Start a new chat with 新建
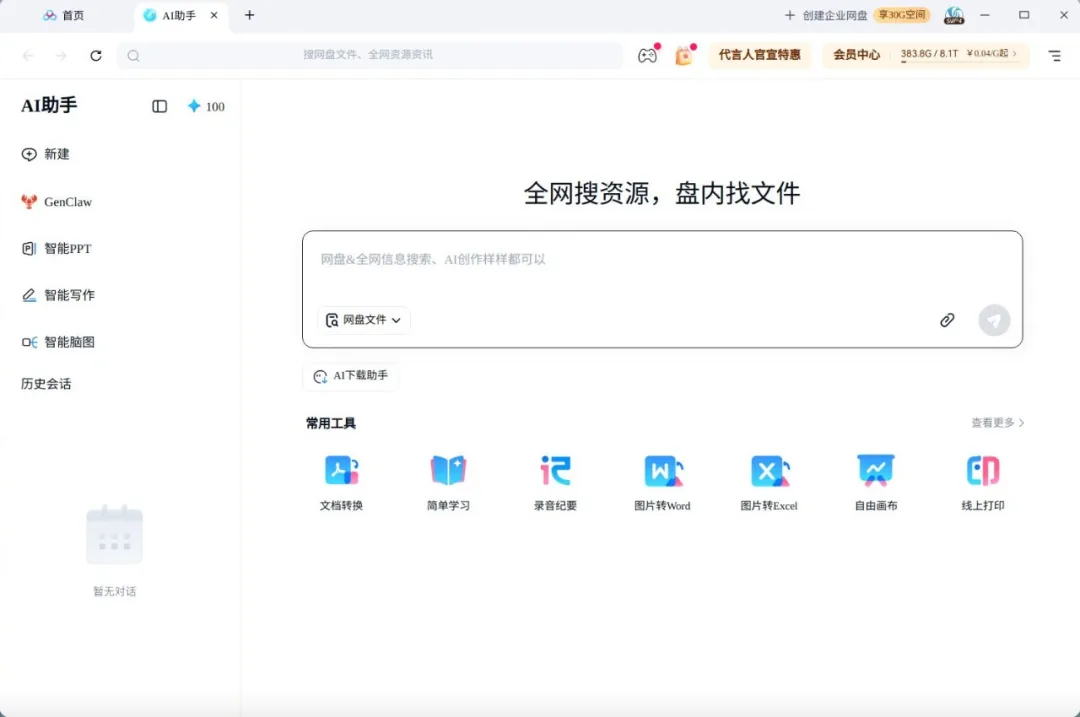This screenshot has width=1080, height=717. coord(45,154)
